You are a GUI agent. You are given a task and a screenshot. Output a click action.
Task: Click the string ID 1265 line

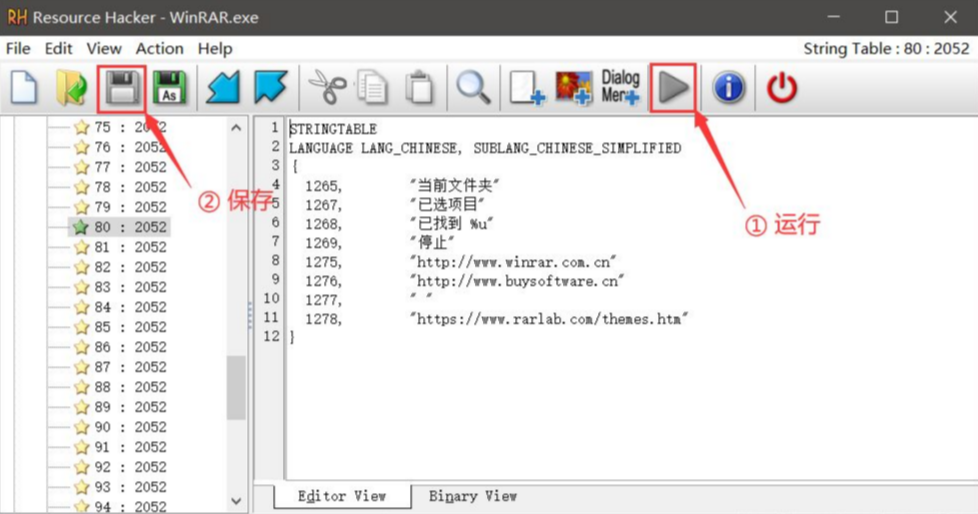click(402, 186)
